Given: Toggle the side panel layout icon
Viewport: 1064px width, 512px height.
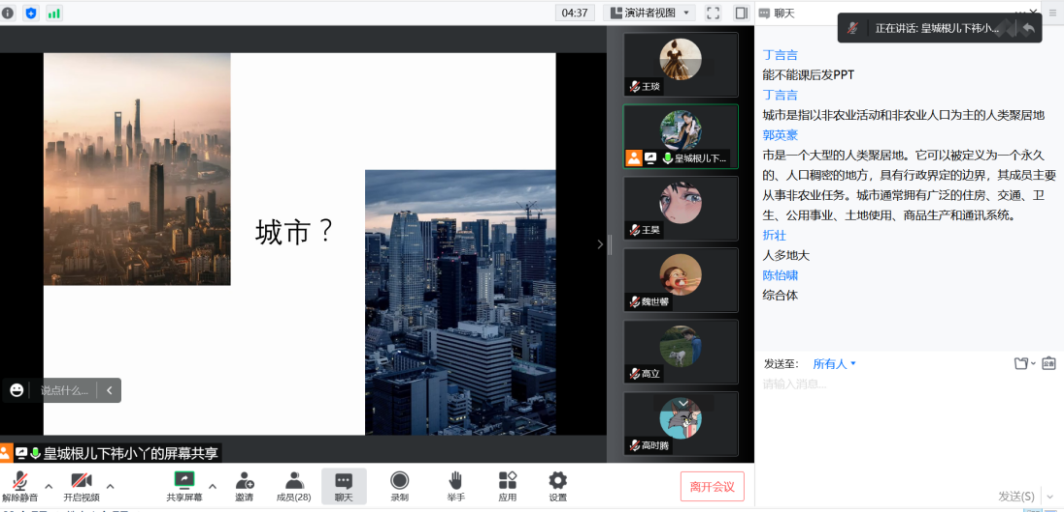Looking at the screenshot, I should pos(741,13).
